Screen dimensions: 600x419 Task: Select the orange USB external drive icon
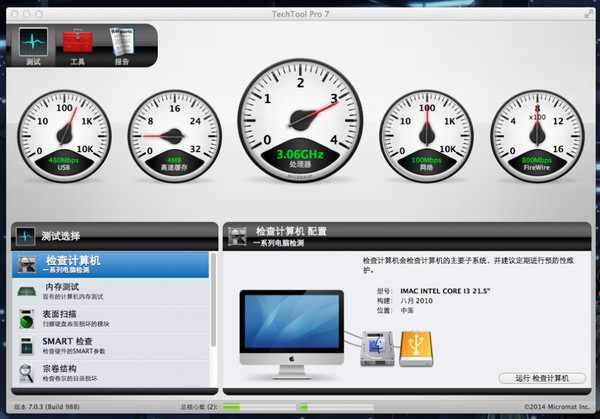[x=416, y=349]
